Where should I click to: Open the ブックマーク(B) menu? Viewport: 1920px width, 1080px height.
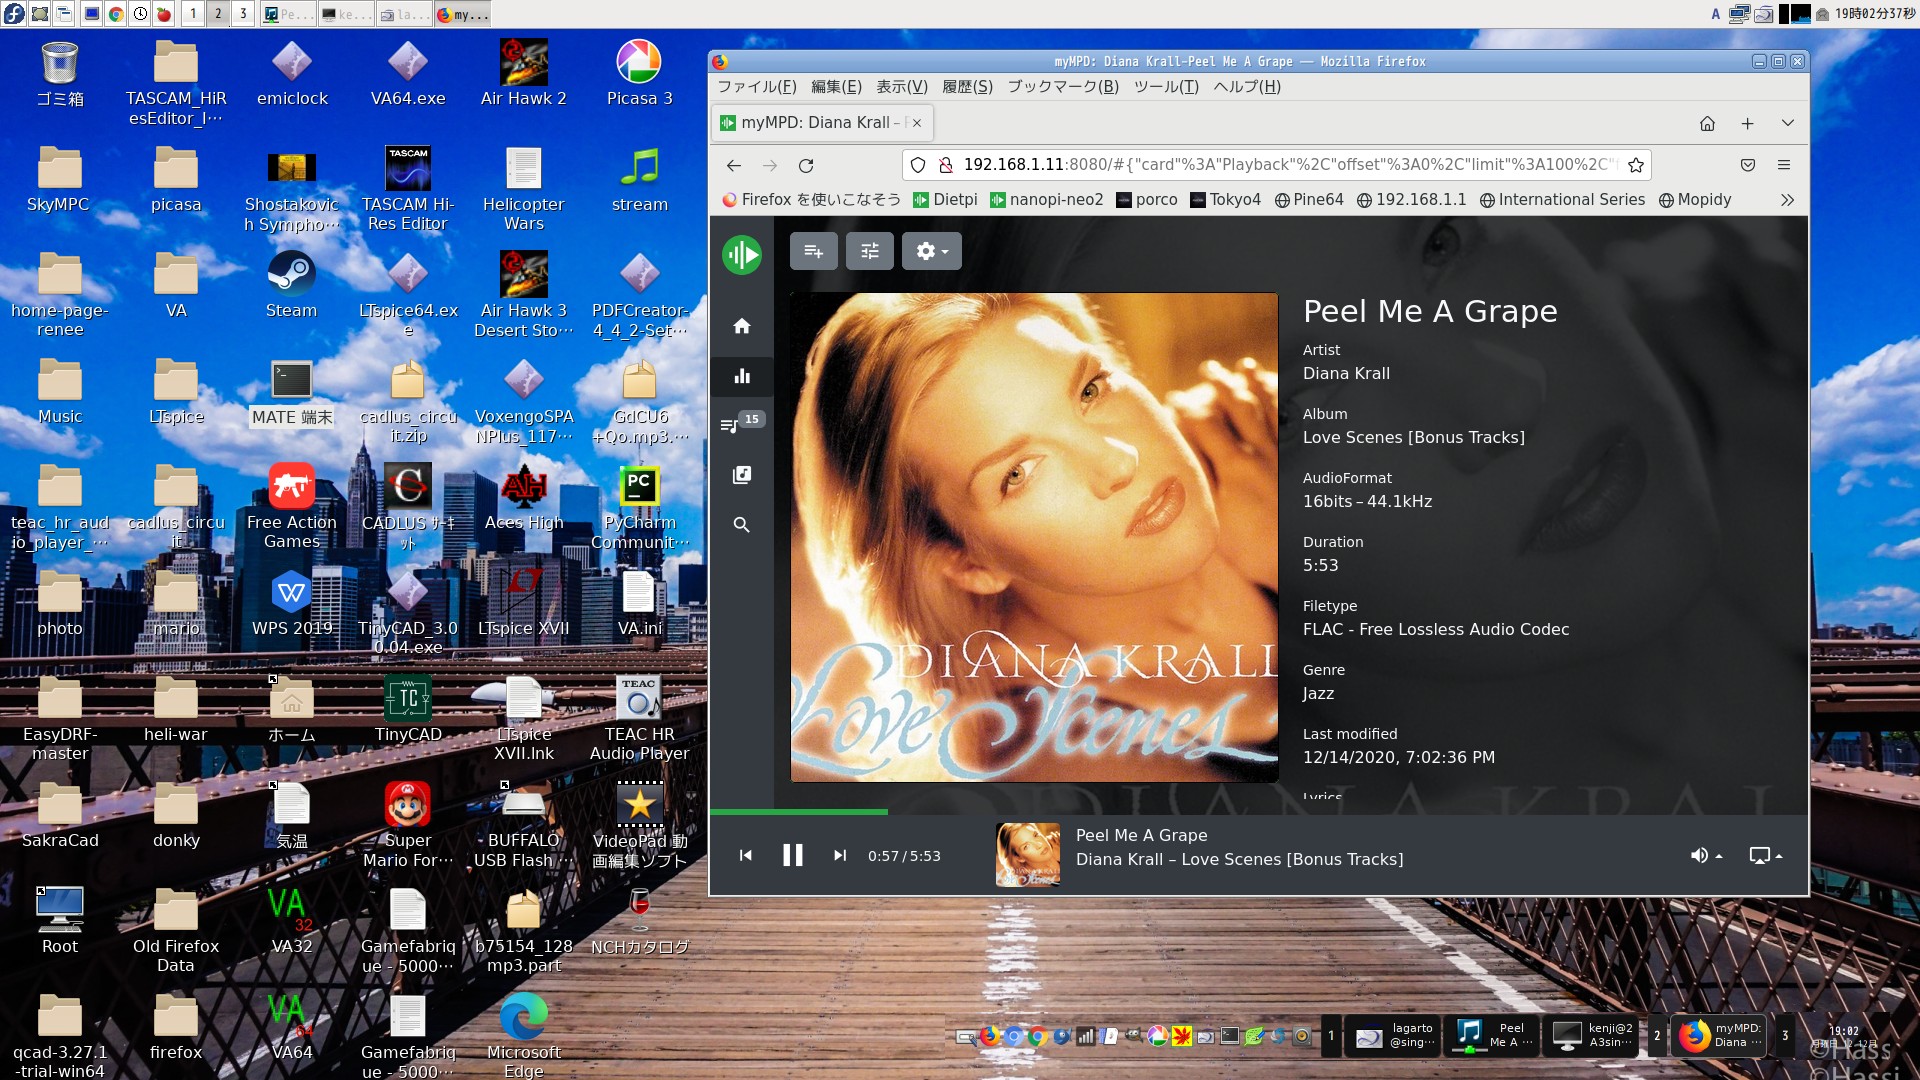[x=1062, y=87]
